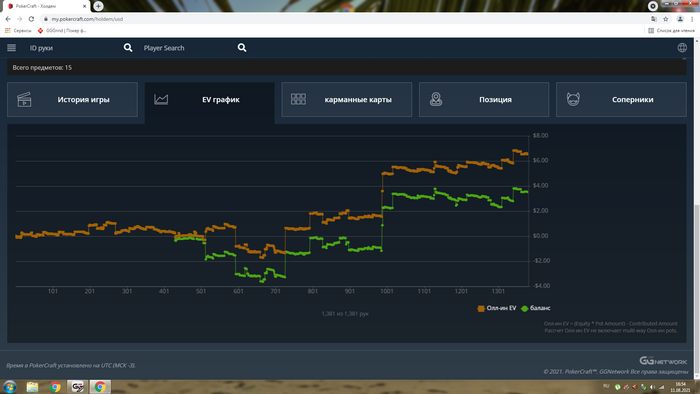Screen dimensions: 700x394
Task: Click the $8.00 axis label
Action: [540, 136]
